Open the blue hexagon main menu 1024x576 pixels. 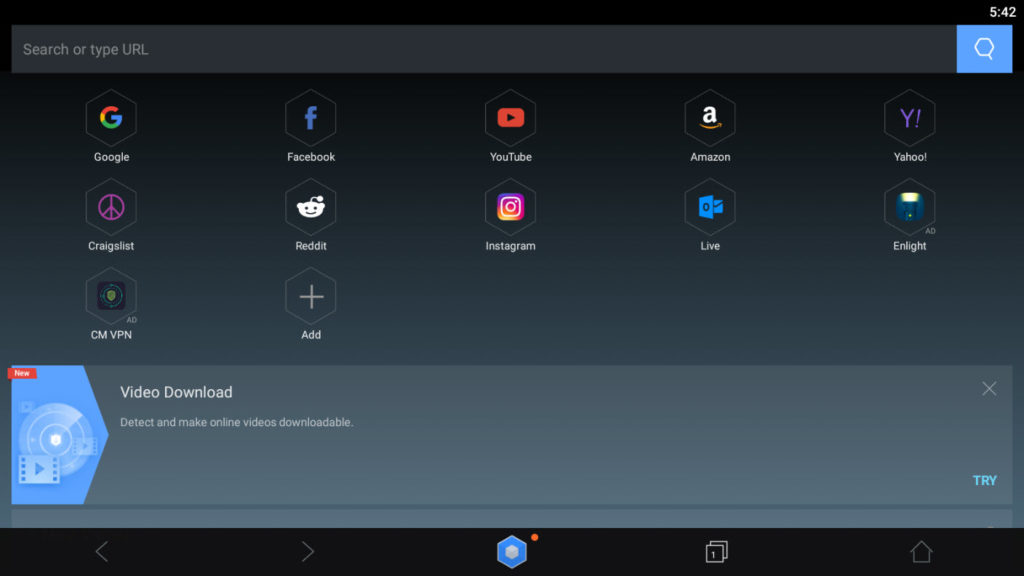tap(511, 552)
